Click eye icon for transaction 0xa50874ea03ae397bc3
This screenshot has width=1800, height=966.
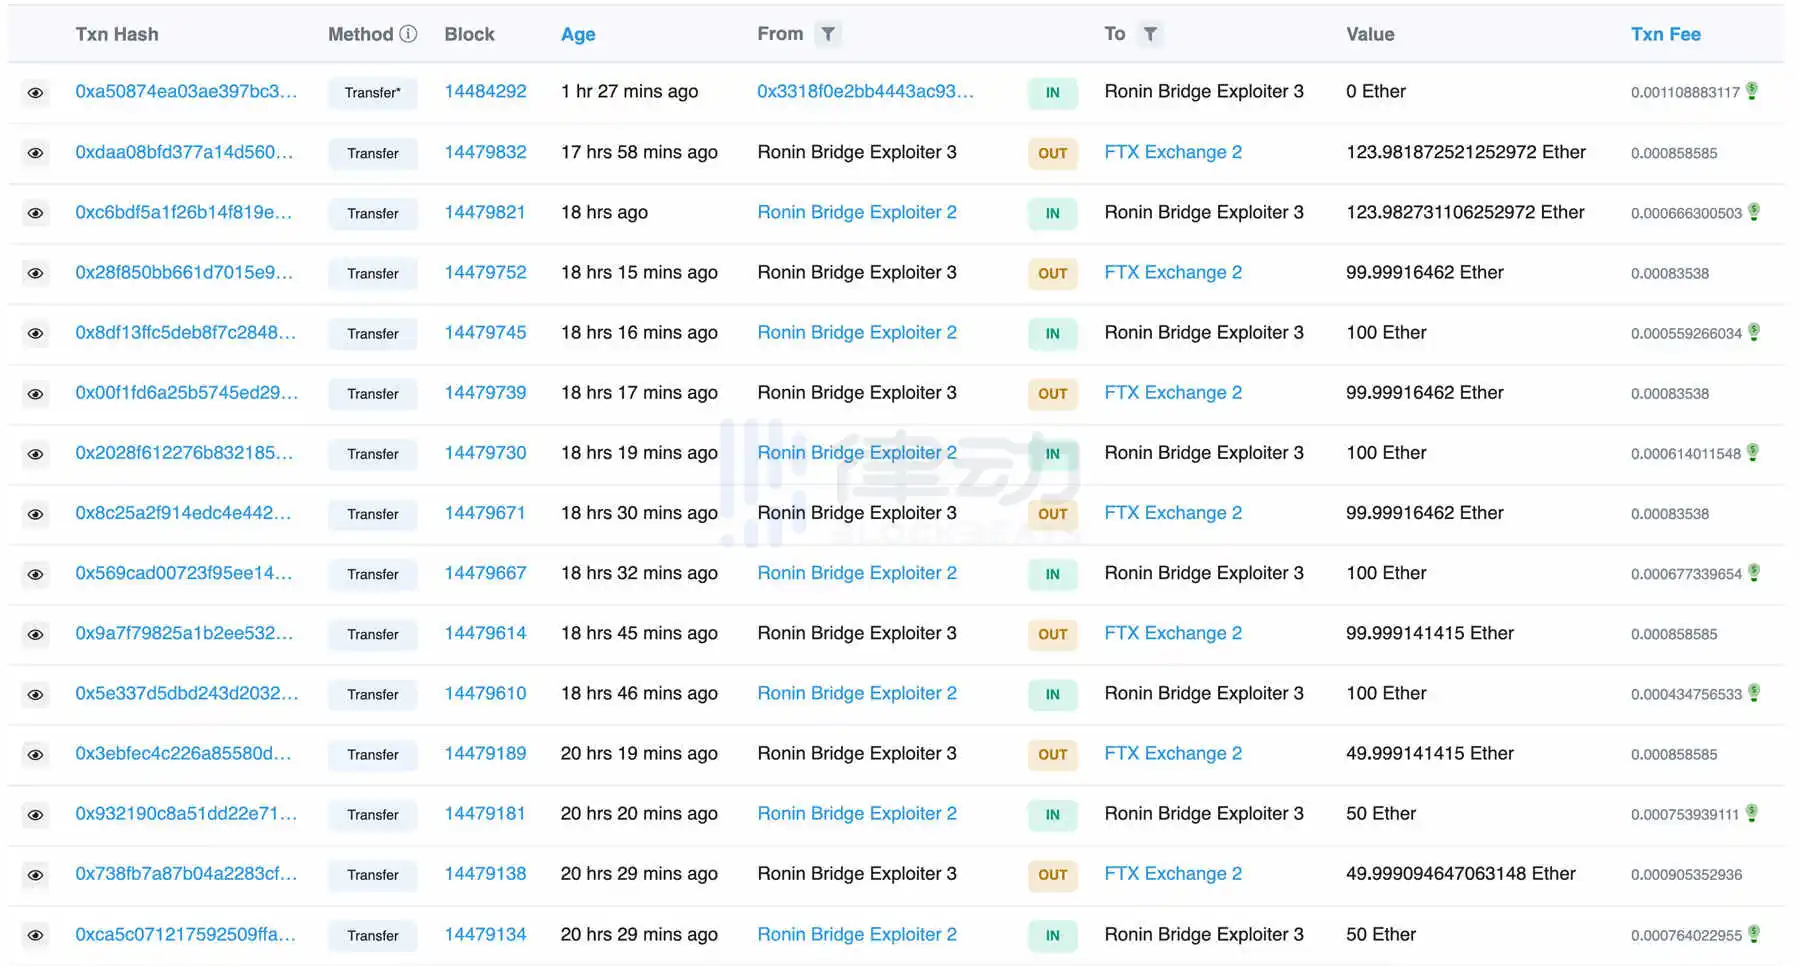tap(35, 93)
